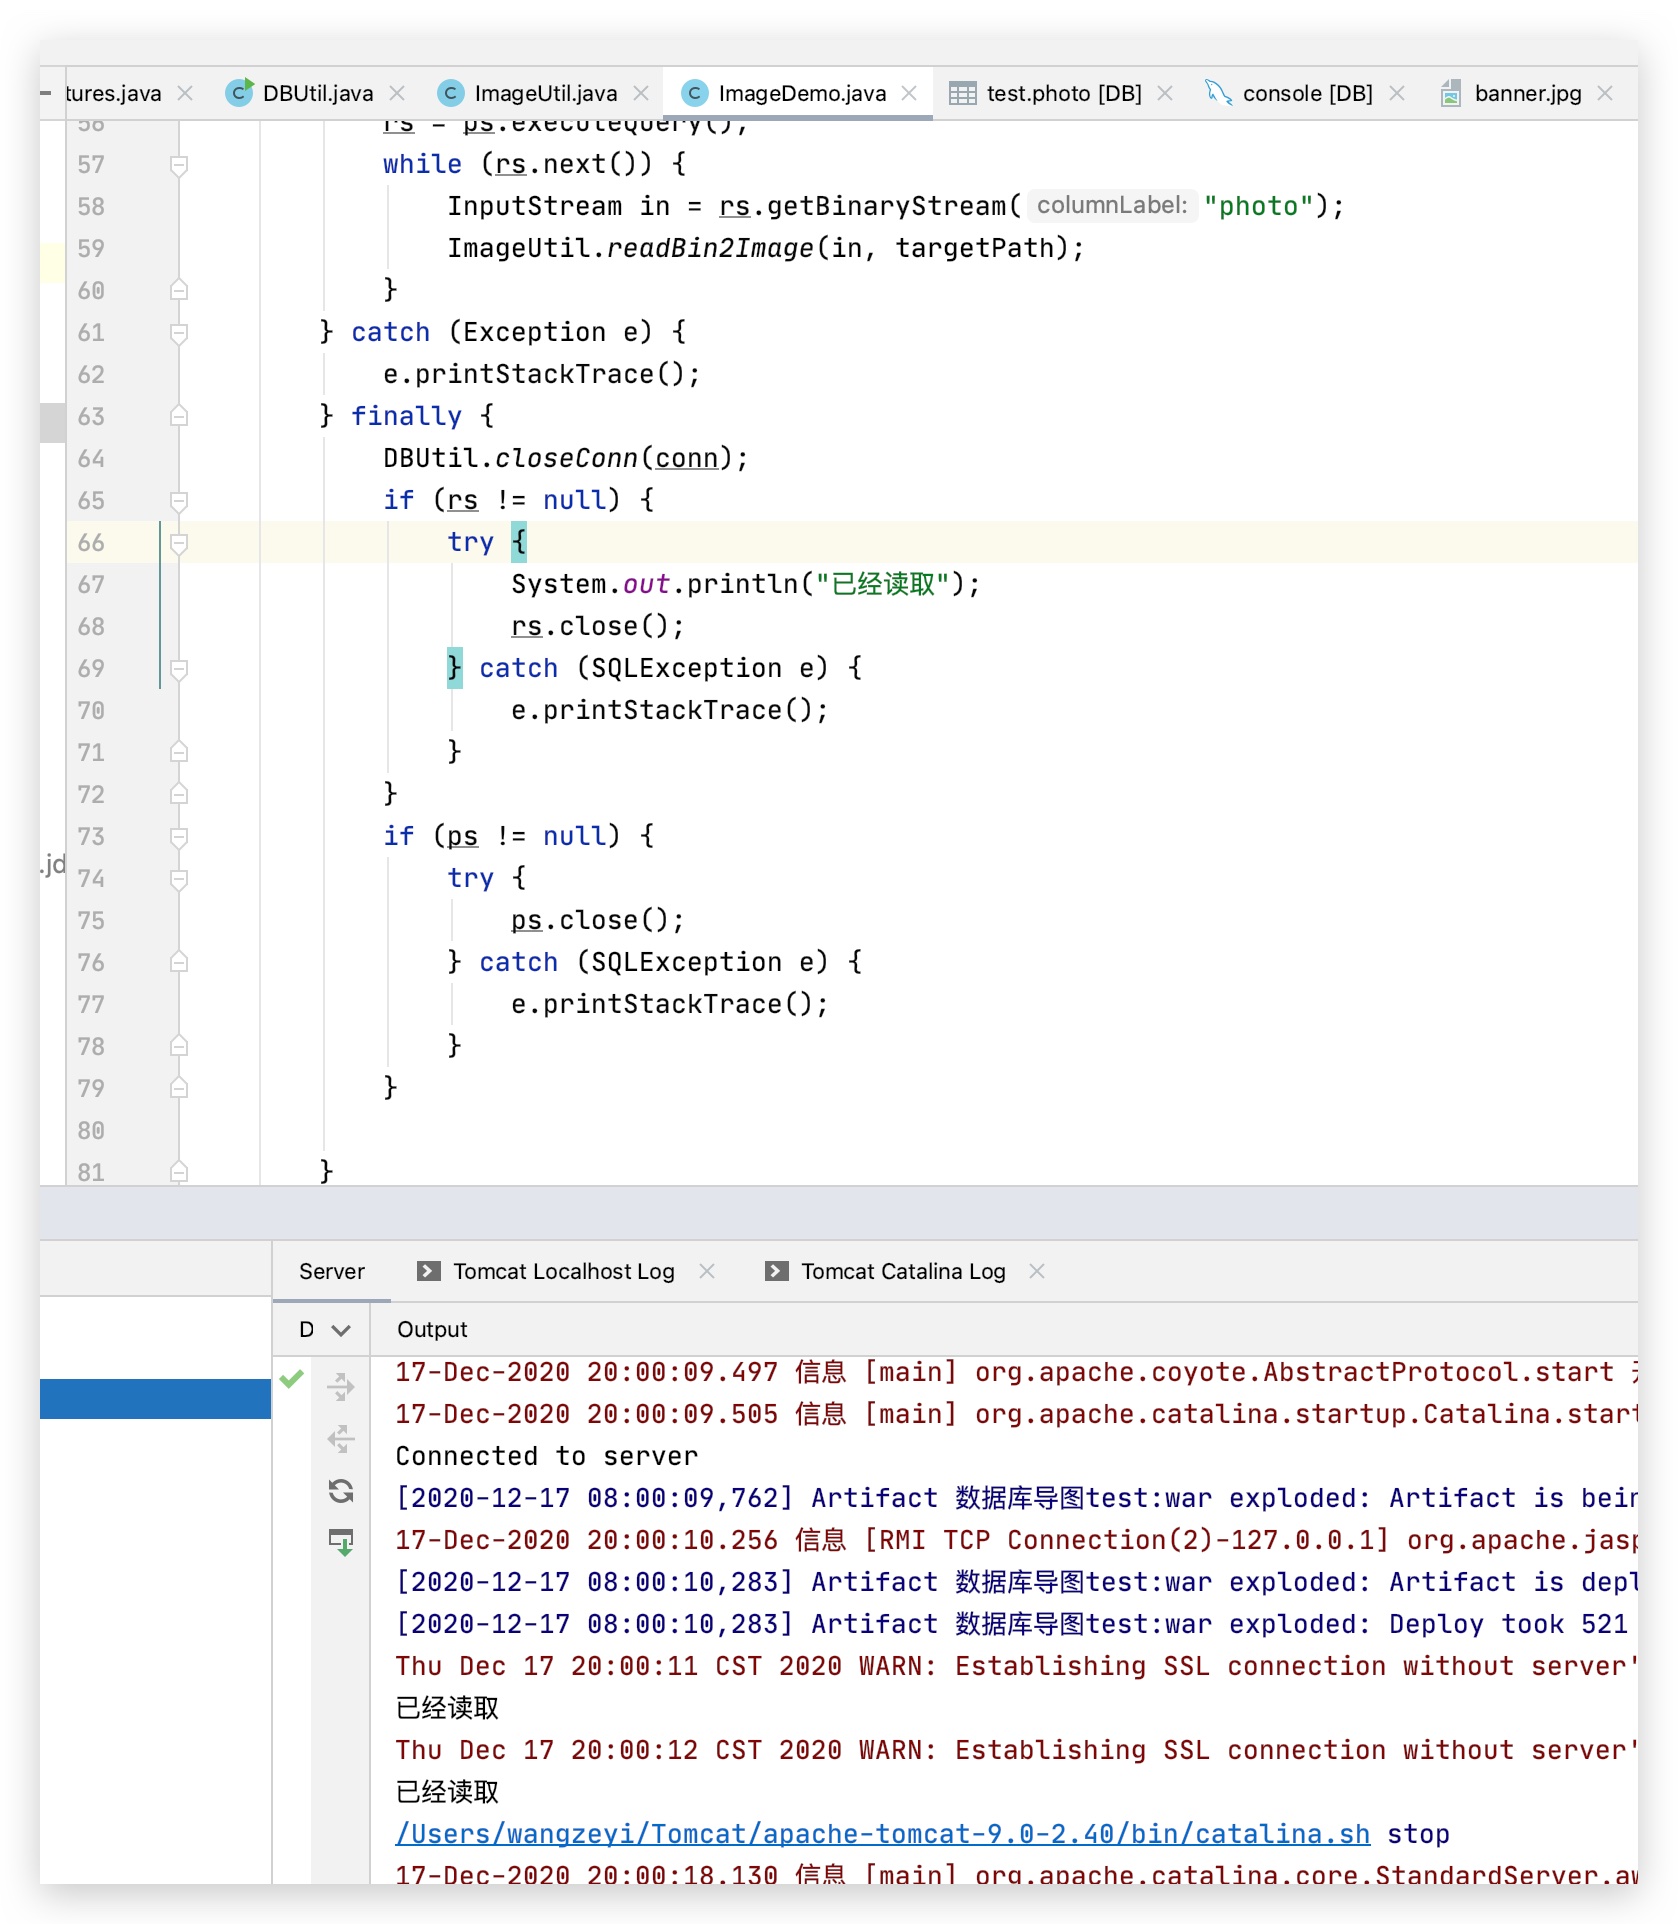Click the circular redeploy arrows icon in Services toolbar
1678x1924 pixels.
341,1493
